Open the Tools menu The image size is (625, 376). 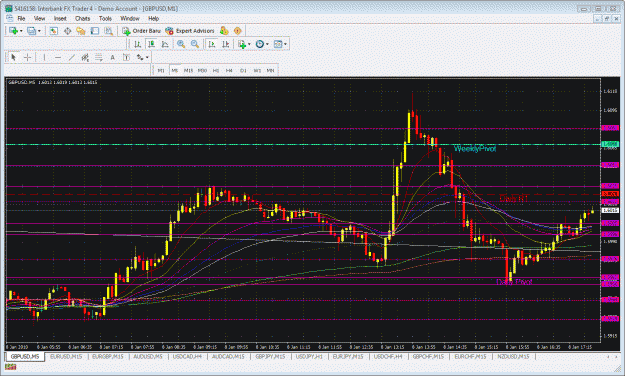coord(105,18)
